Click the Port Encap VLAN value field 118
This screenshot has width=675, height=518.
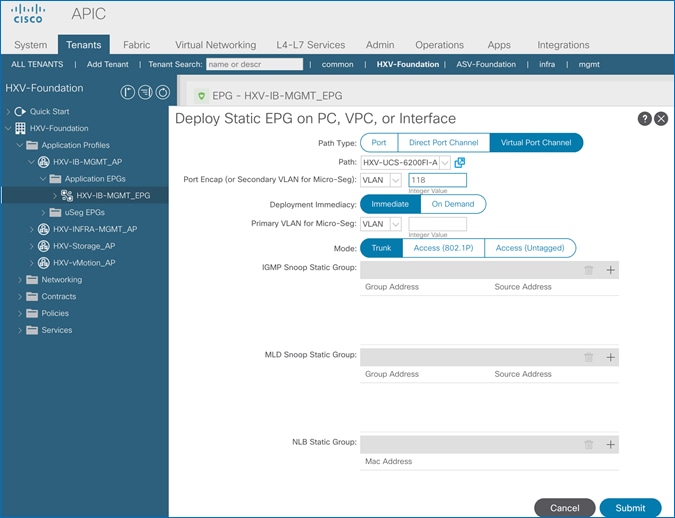(437, 180)
